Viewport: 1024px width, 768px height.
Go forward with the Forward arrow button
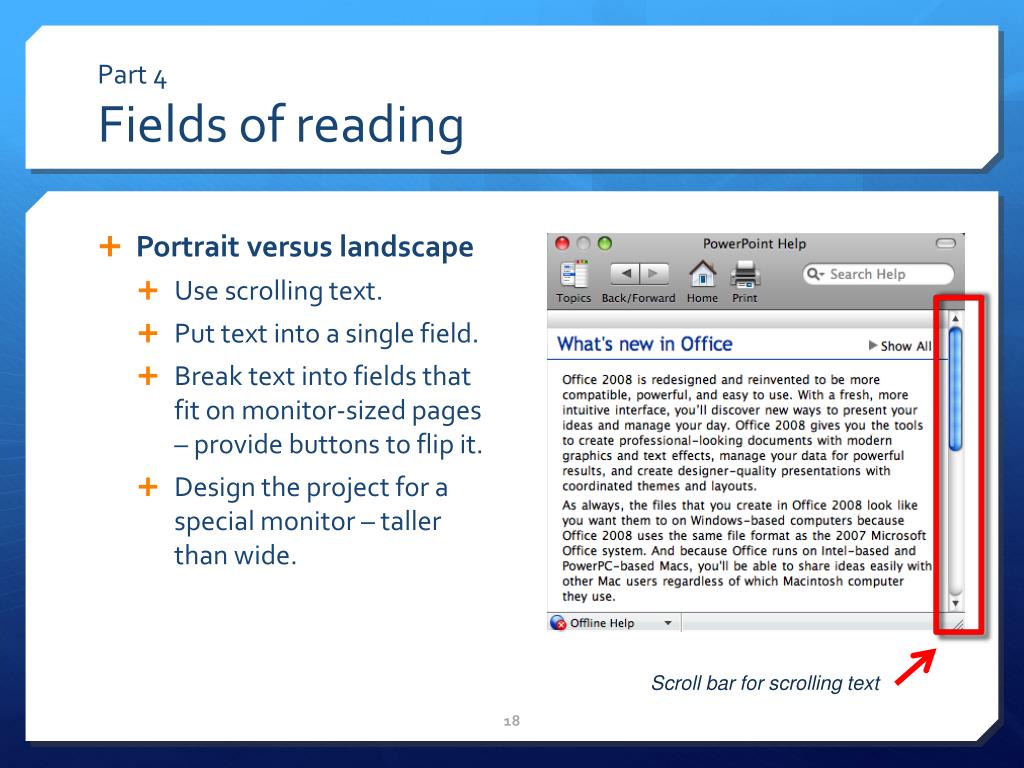(x=654, y=274)
